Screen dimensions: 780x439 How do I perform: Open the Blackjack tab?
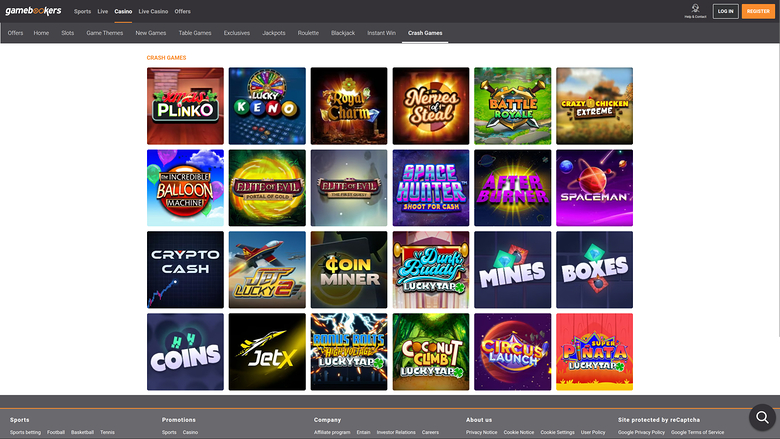[x=343, y=33]
